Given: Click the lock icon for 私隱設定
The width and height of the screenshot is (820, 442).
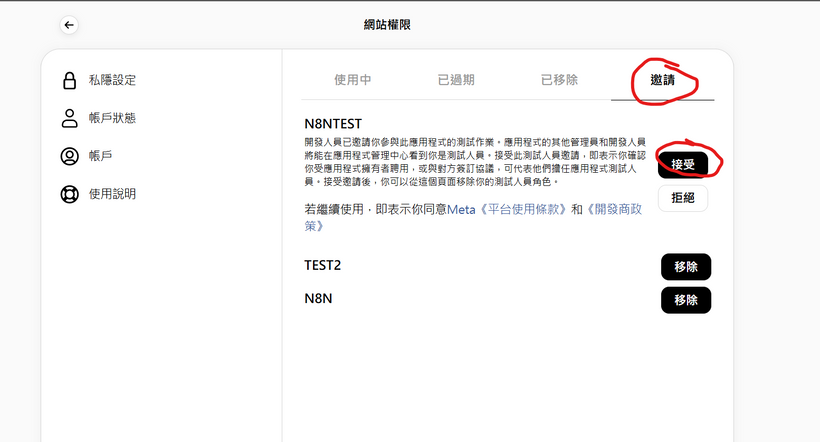Looking at the screenshot, I should coord(69,80).
